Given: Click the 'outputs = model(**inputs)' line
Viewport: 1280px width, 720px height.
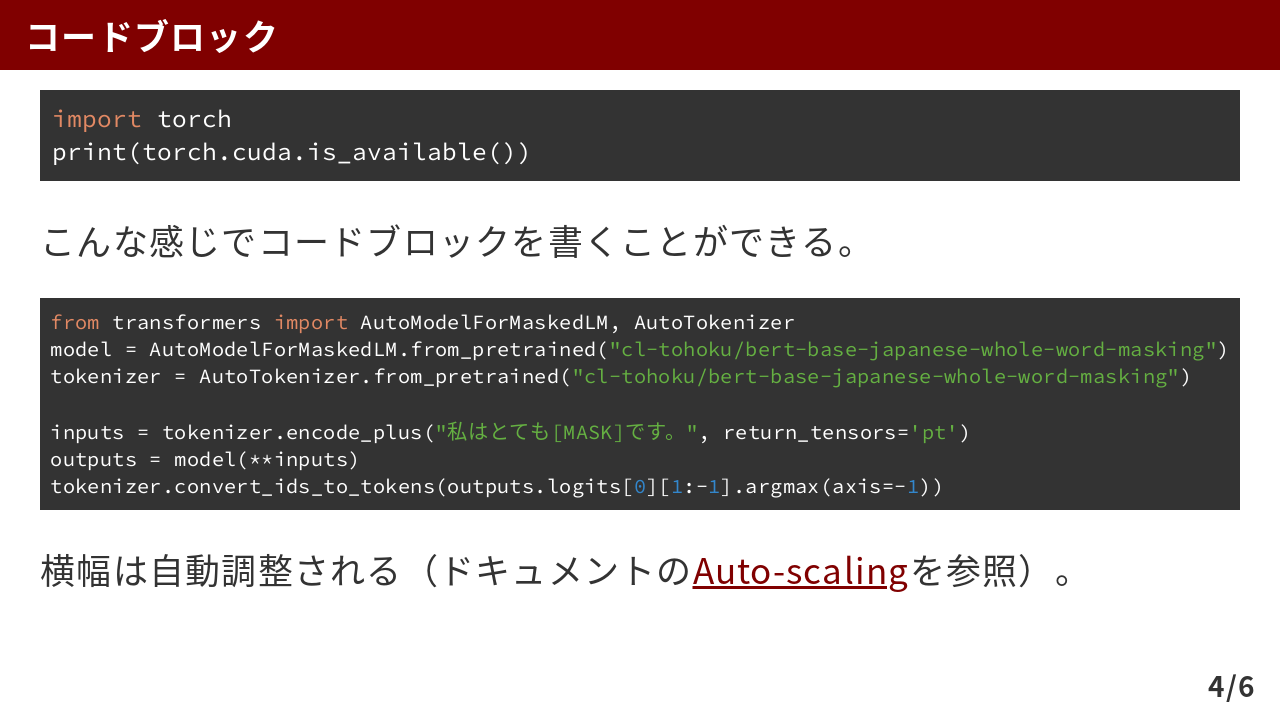Looking at the screenshot, I should tap(204, 459).
